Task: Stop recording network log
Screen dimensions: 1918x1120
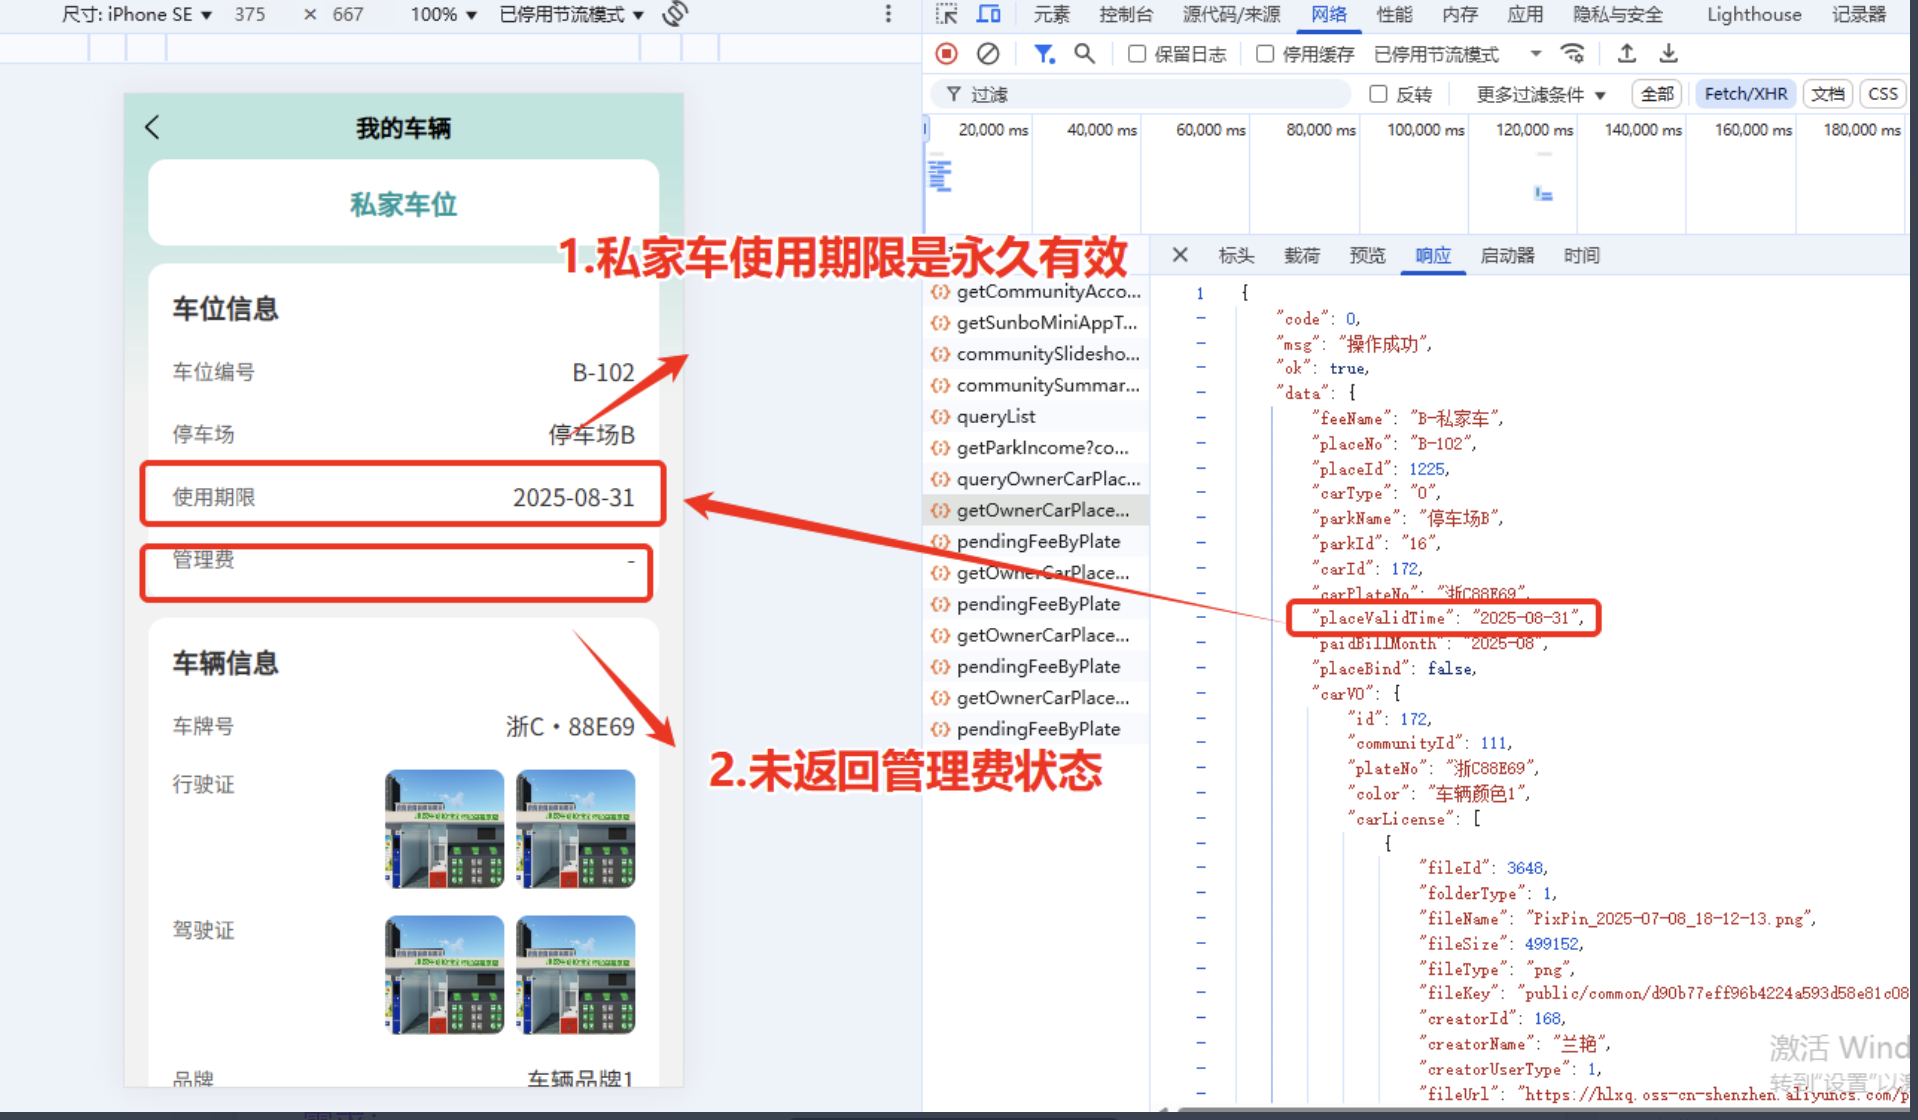Action: click(x=946, y=54)
